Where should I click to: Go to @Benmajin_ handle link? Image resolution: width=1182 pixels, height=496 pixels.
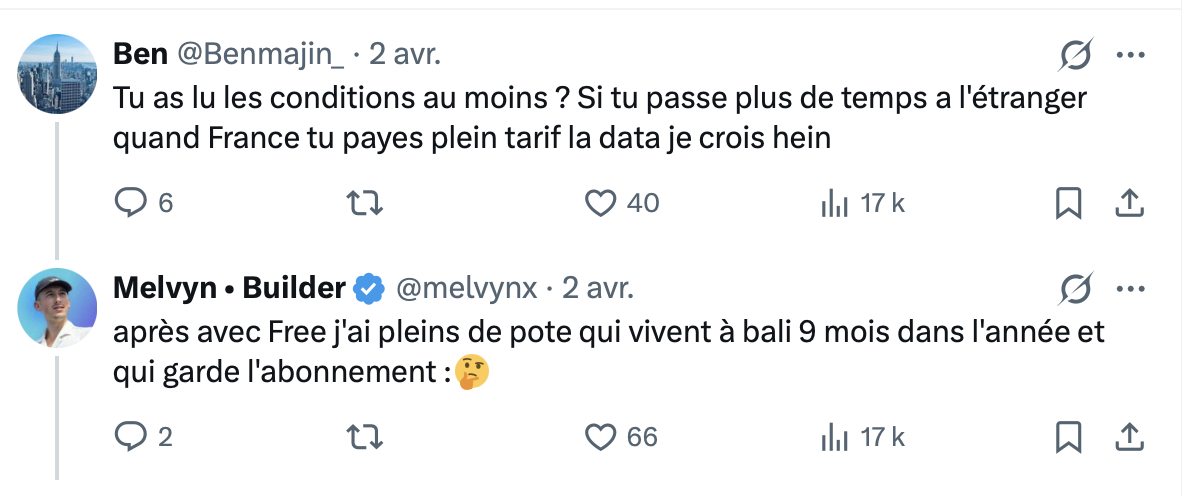(x=260, y=55)
